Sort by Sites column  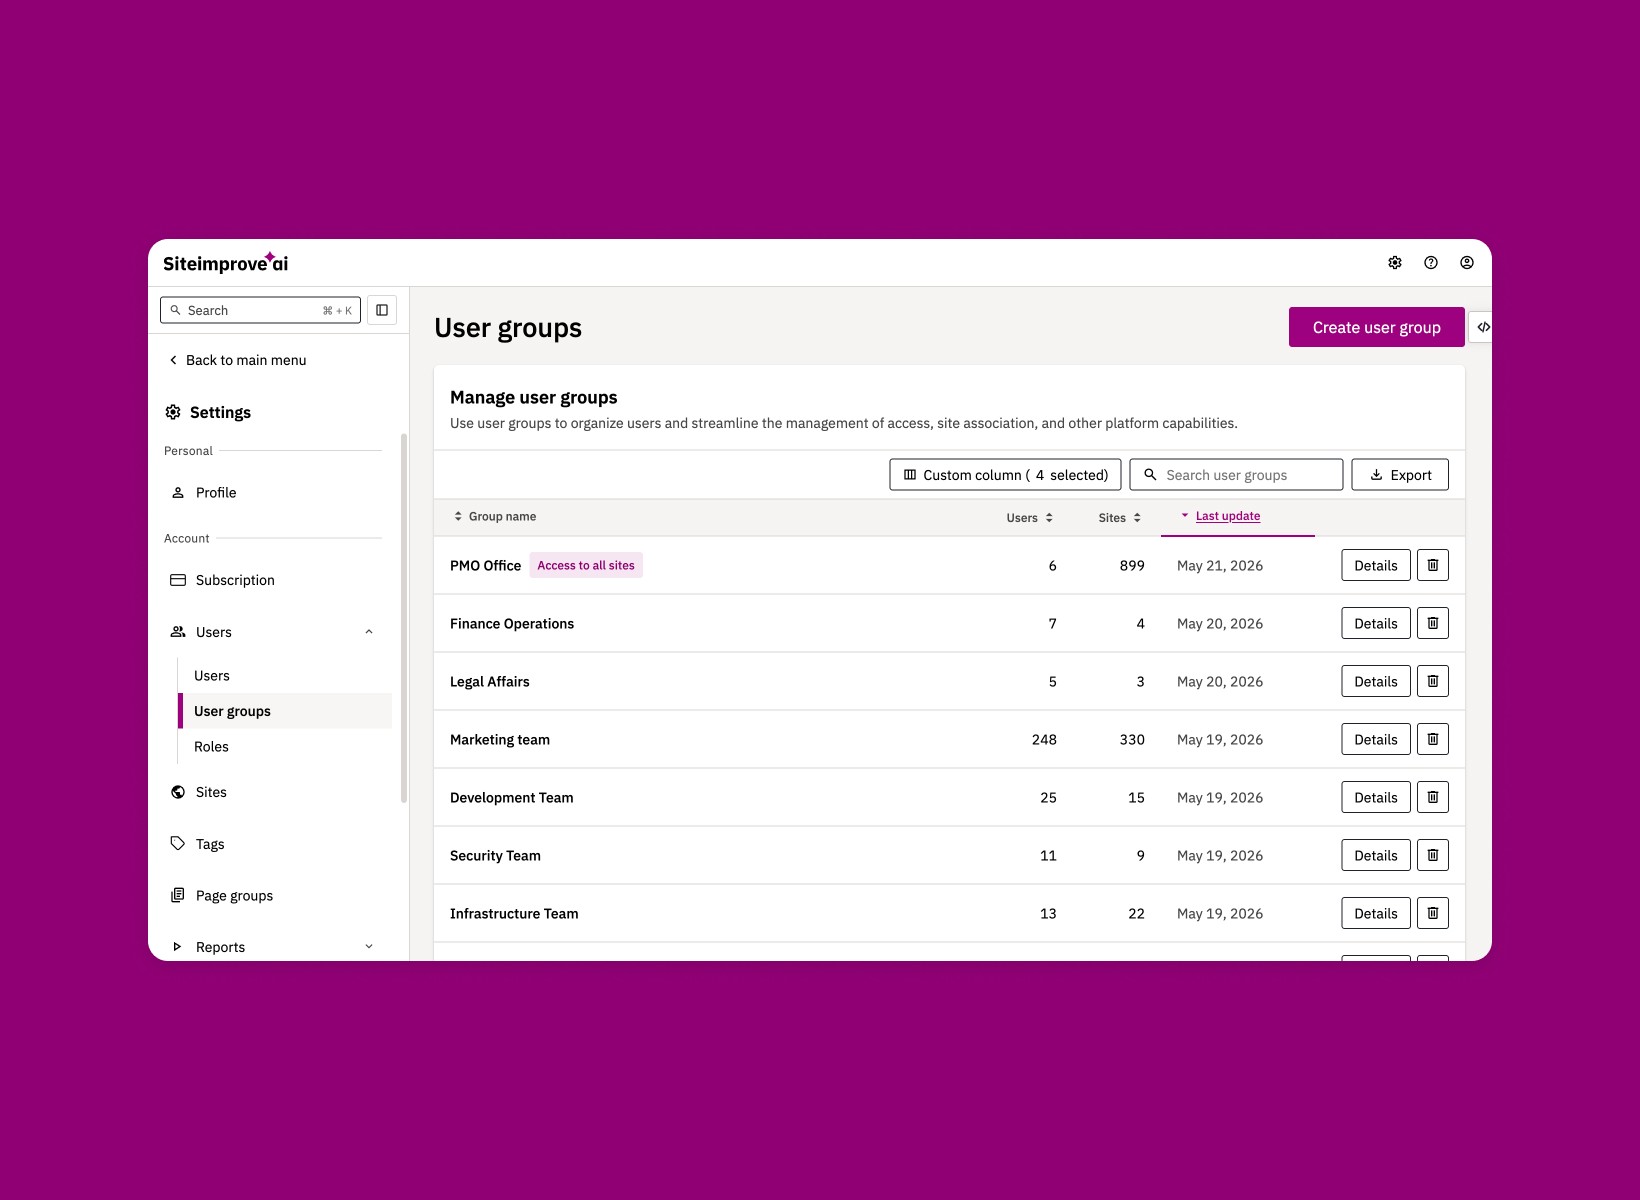pos(1119,517)
